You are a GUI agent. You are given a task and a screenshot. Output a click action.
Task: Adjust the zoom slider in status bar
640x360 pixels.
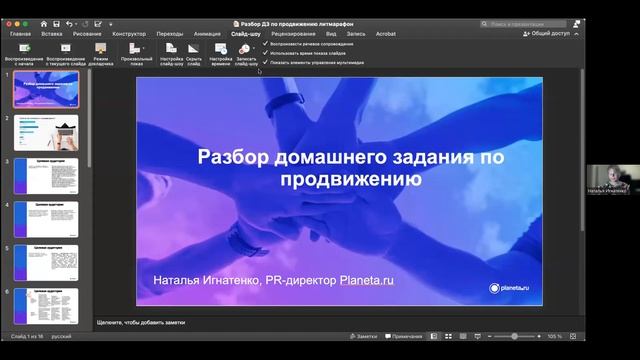tap(514, 336)
